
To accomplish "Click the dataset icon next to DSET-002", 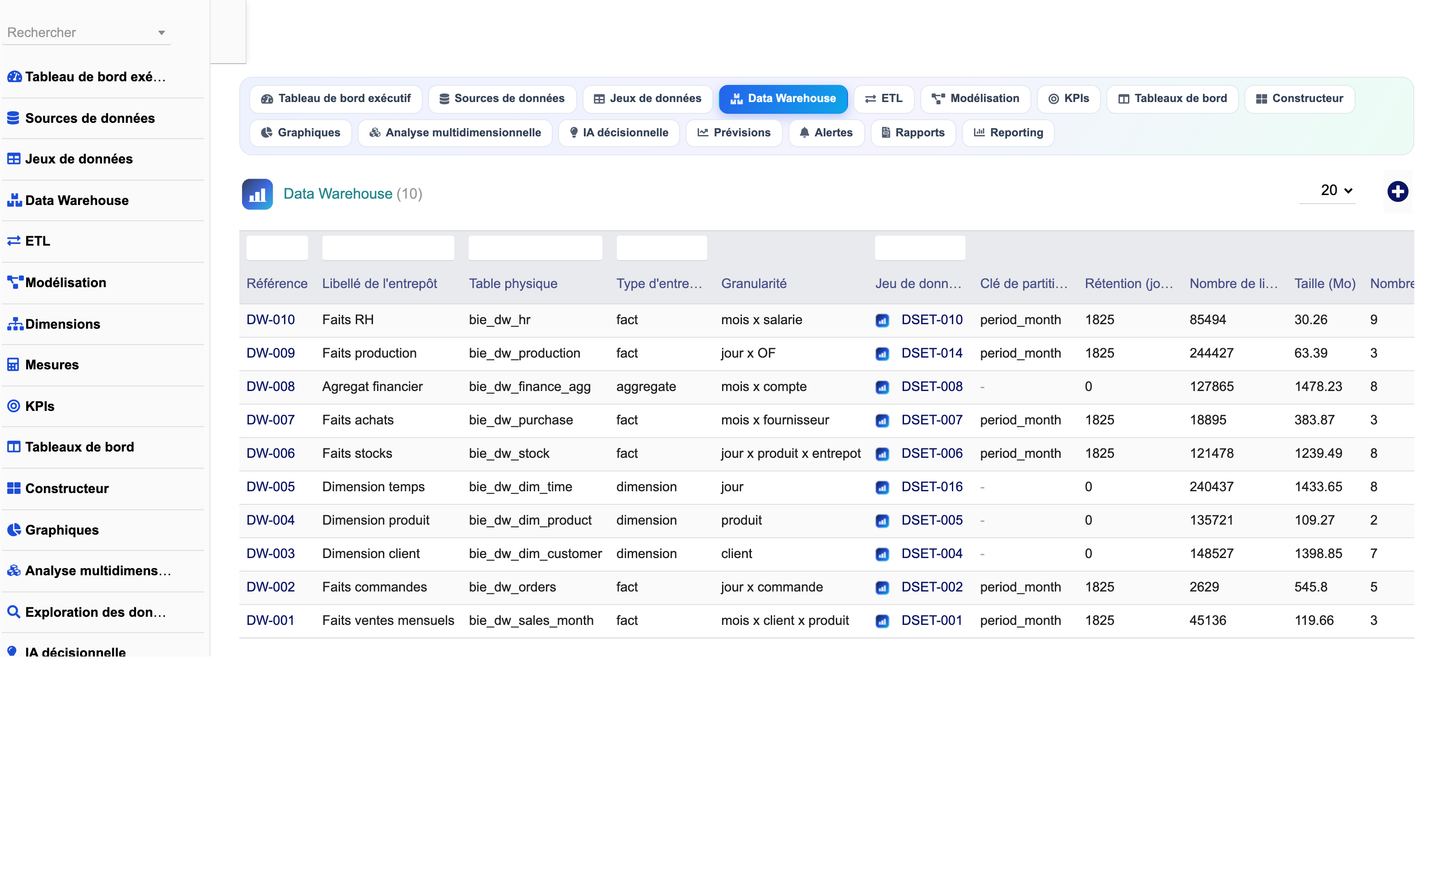I will coord(882,588).
